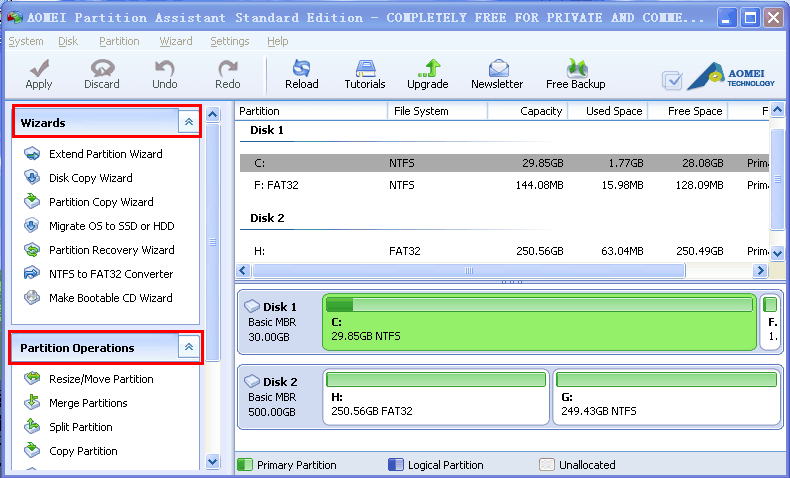
Task: Click the Free Backup toolbar icon
Action: [576, 67]
